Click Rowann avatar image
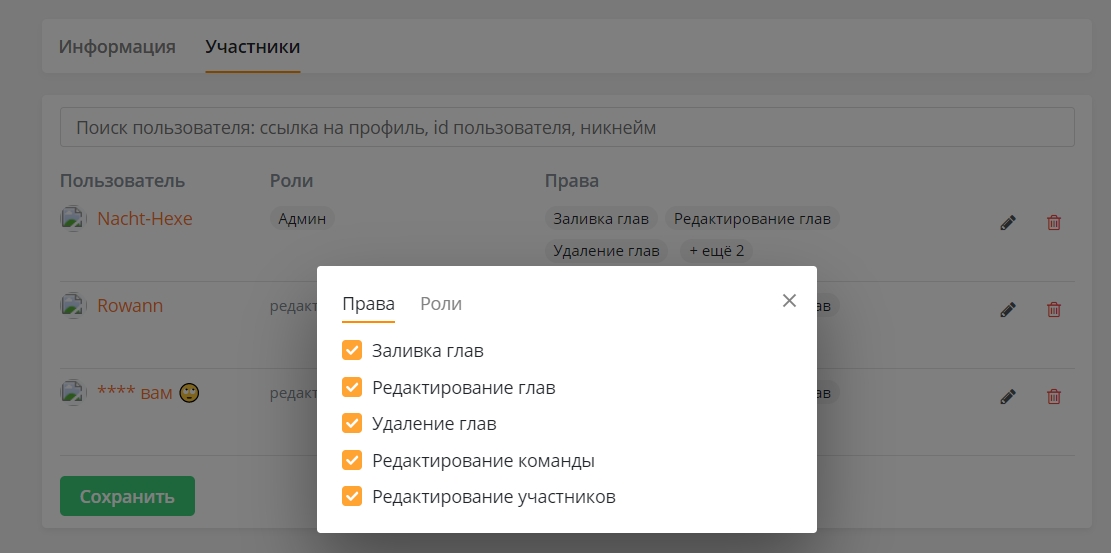Image resolution: width=1111 pixels, height=553 pixels. (x=73, y=306)
